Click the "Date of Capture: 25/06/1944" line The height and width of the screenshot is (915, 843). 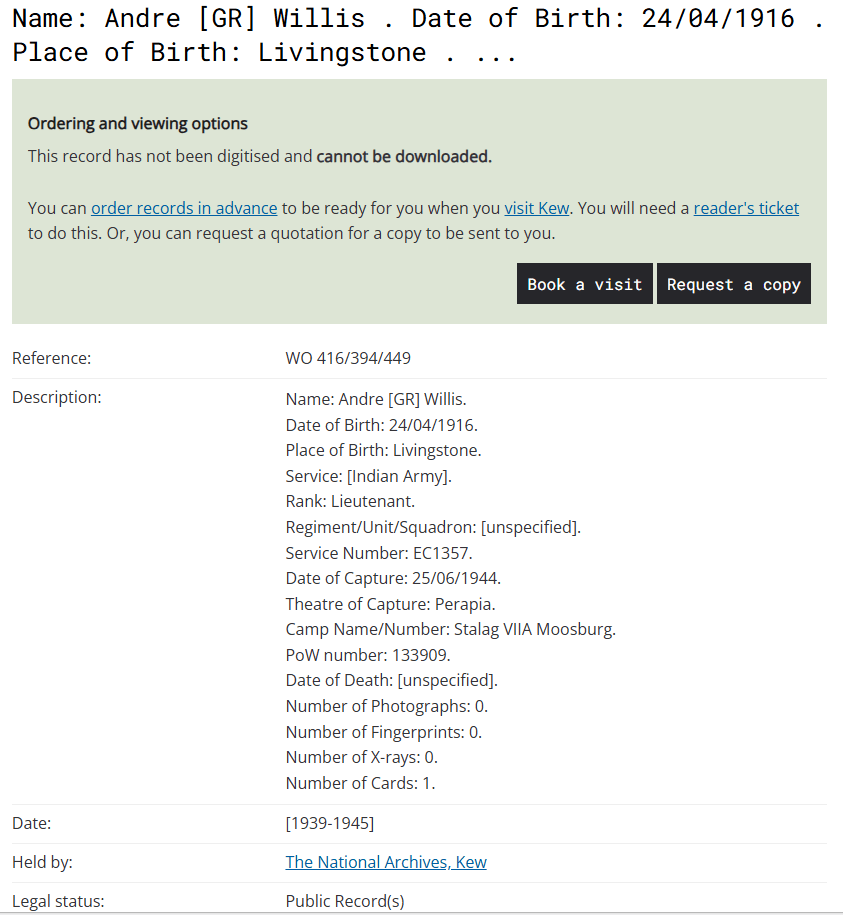coord(393,578)
